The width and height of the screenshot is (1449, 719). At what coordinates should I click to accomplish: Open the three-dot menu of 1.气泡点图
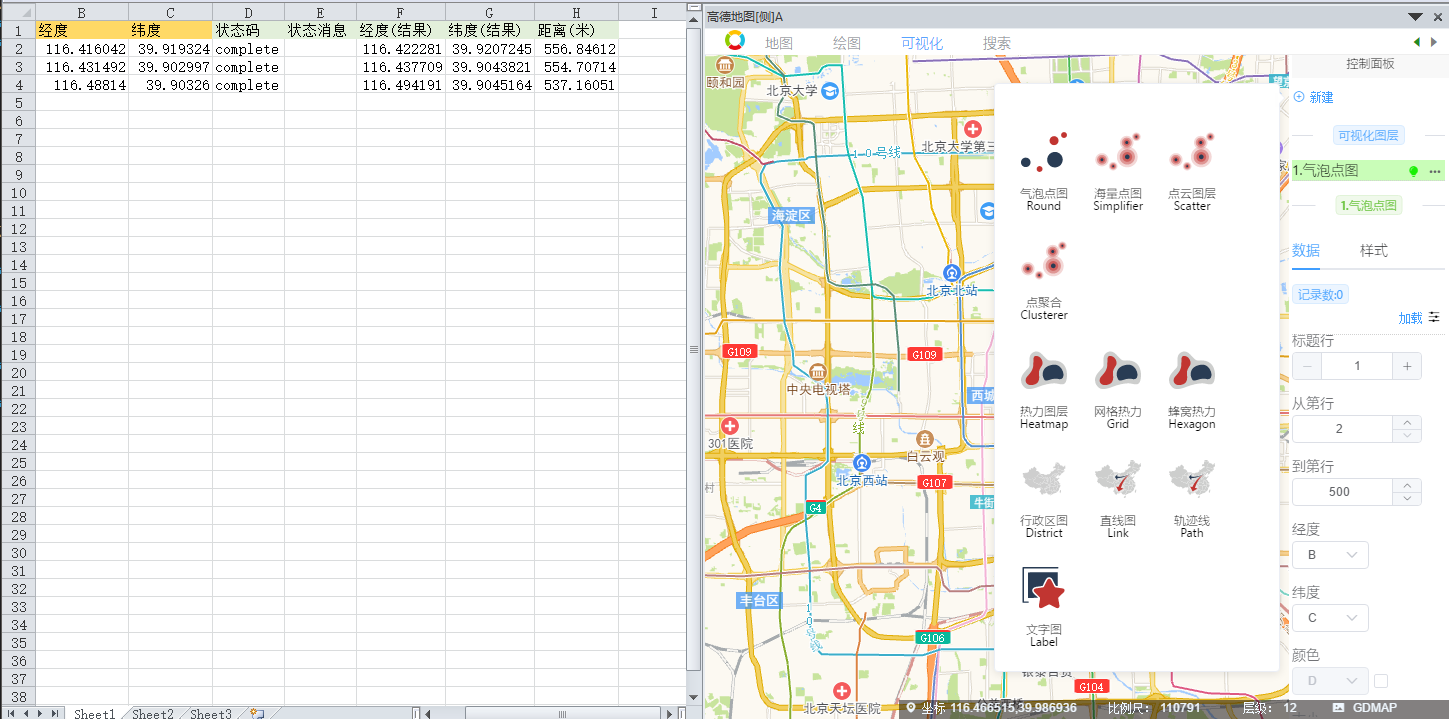click(x=1434, y=172)
